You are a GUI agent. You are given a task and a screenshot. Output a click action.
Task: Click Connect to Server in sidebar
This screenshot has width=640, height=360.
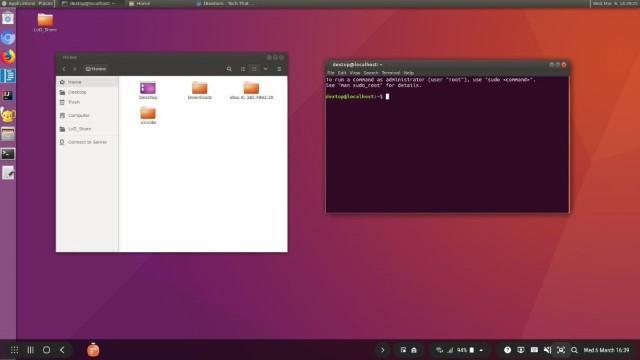pos(87,142)
